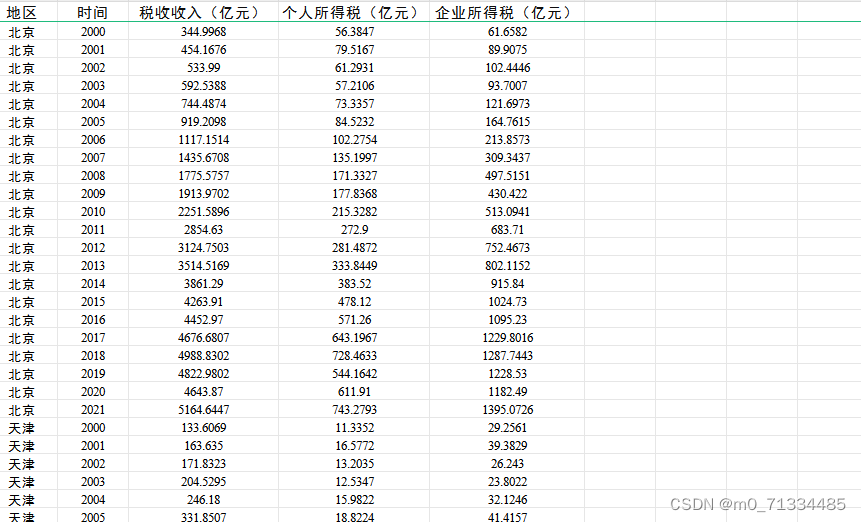The height and width of the screenshot is (522, 861).
Task: Select the cell with 752.4673
Action: [x=507, y=248]
